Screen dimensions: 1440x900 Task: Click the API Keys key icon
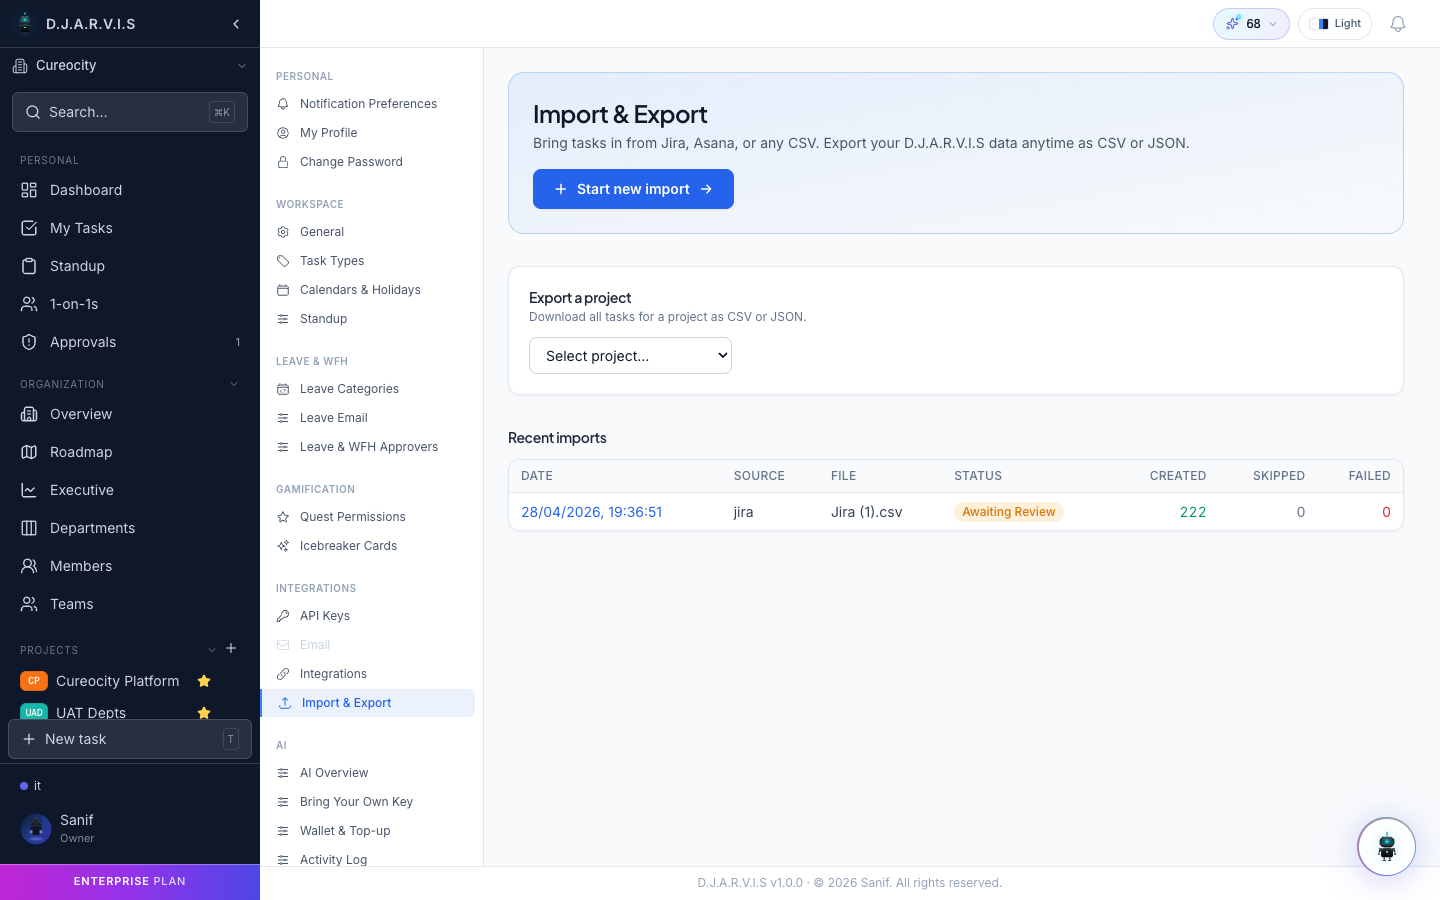pos(283,616)
